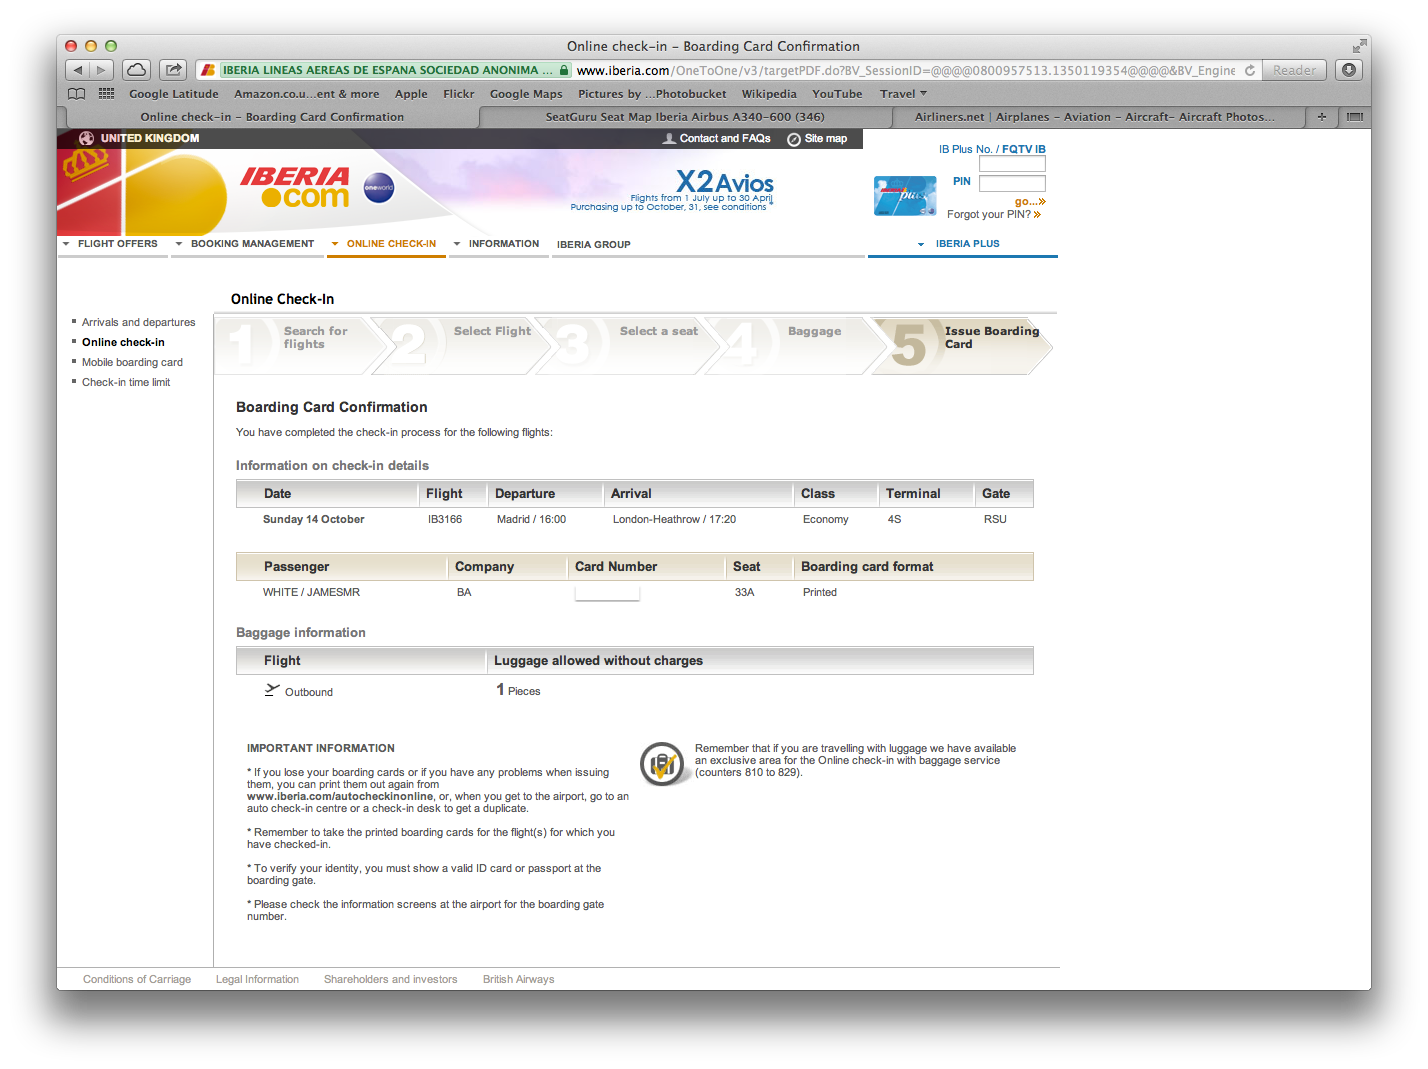Click the FQTV IB link

coord(1024,149)
